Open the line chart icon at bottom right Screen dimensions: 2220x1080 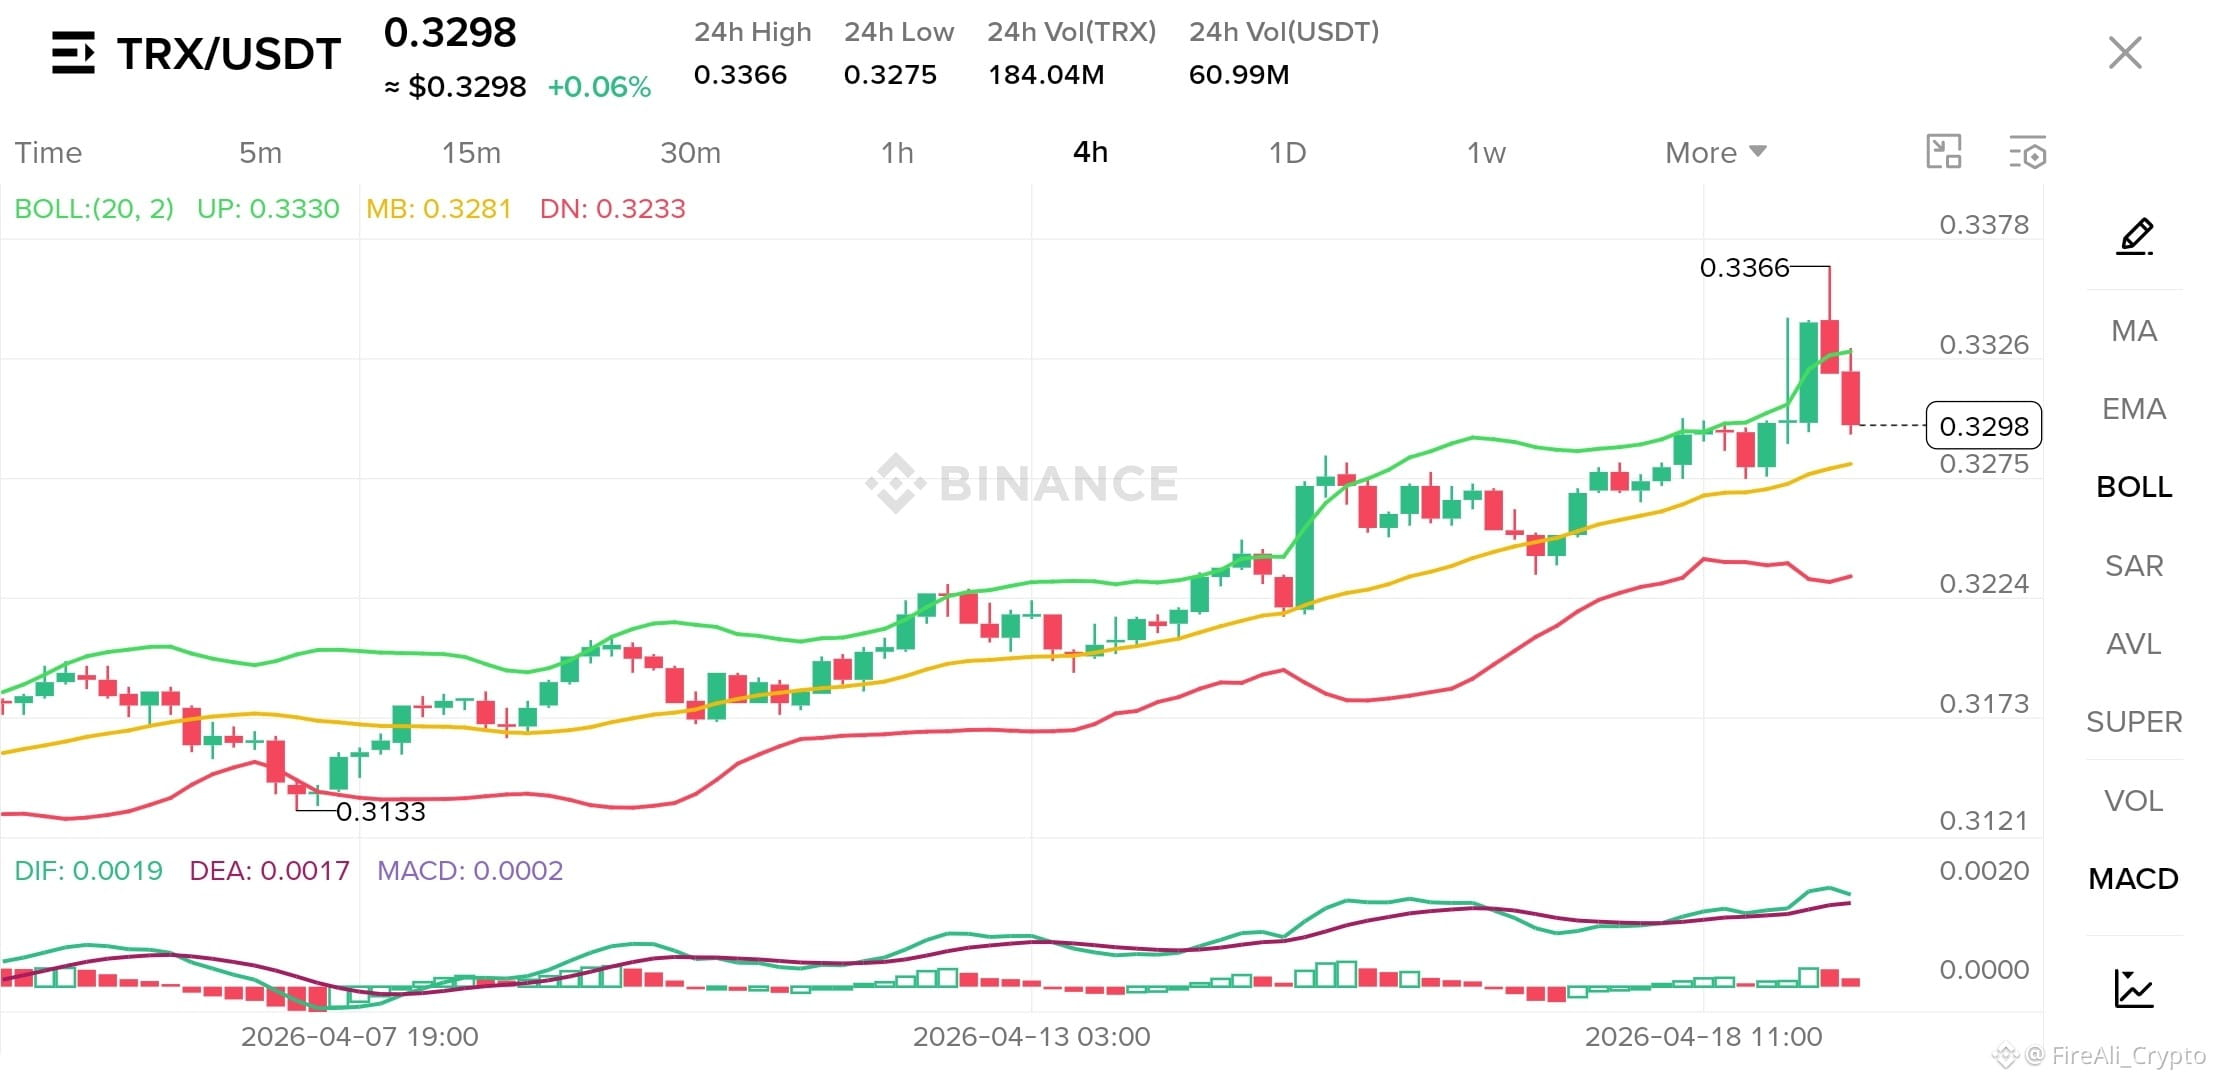2134,988
